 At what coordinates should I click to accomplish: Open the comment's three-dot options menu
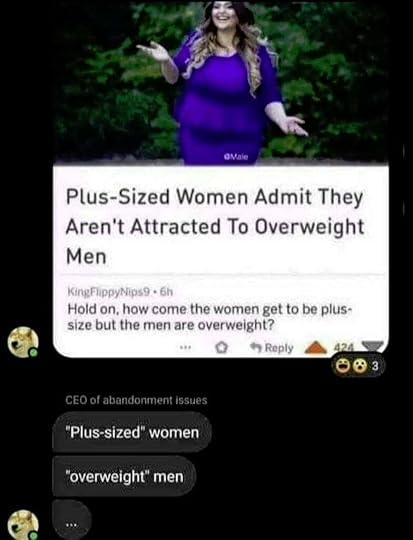[x=185, y=348]
